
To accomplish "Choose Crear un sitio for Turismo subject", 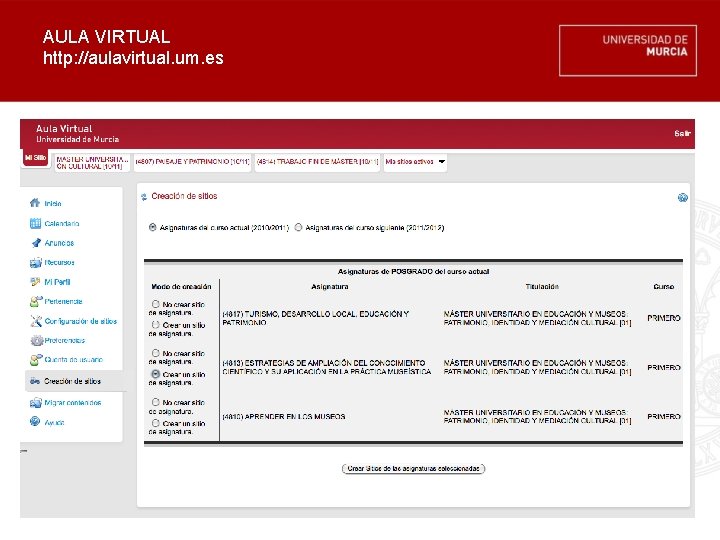I will pos(156,325).
